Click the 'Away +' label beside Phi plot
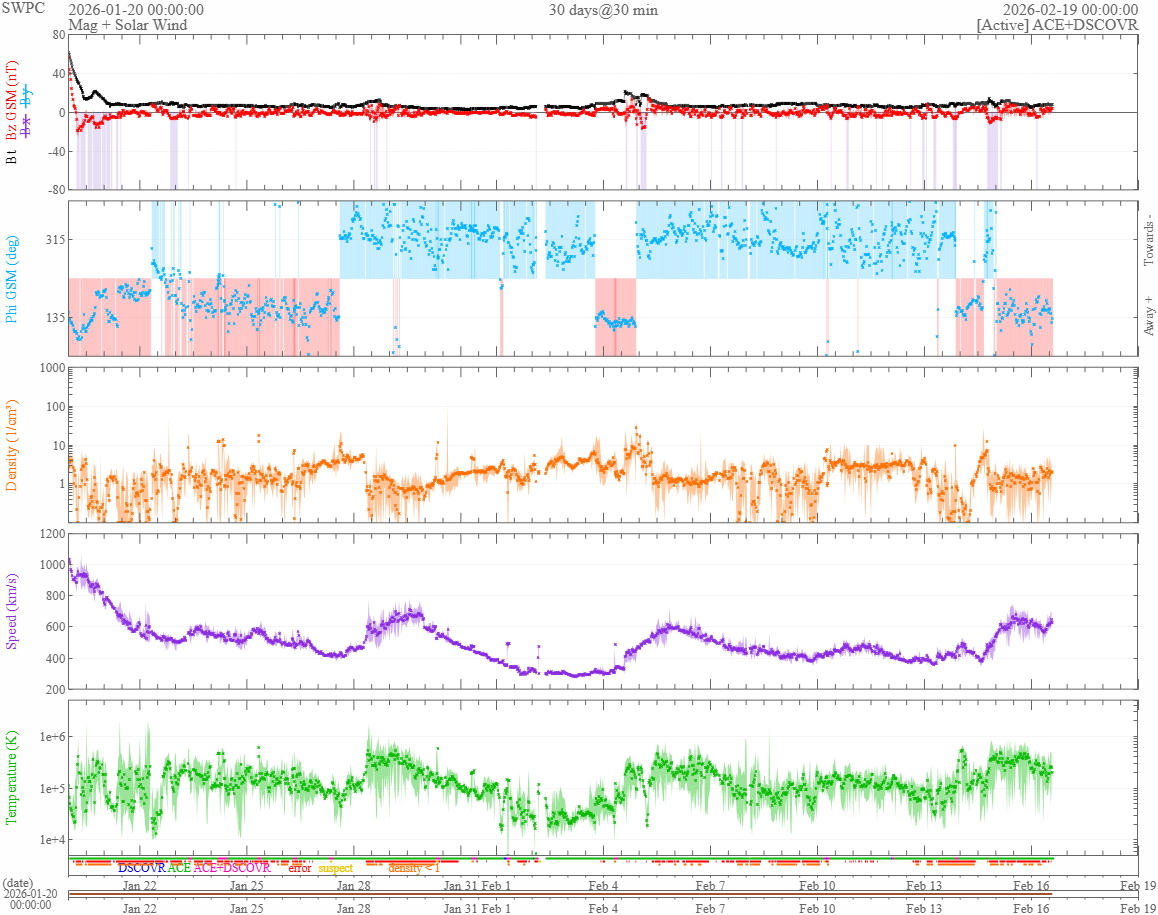Image resolution: width=1158 pixels, height=915 pixels. [x=1148, y=315]
